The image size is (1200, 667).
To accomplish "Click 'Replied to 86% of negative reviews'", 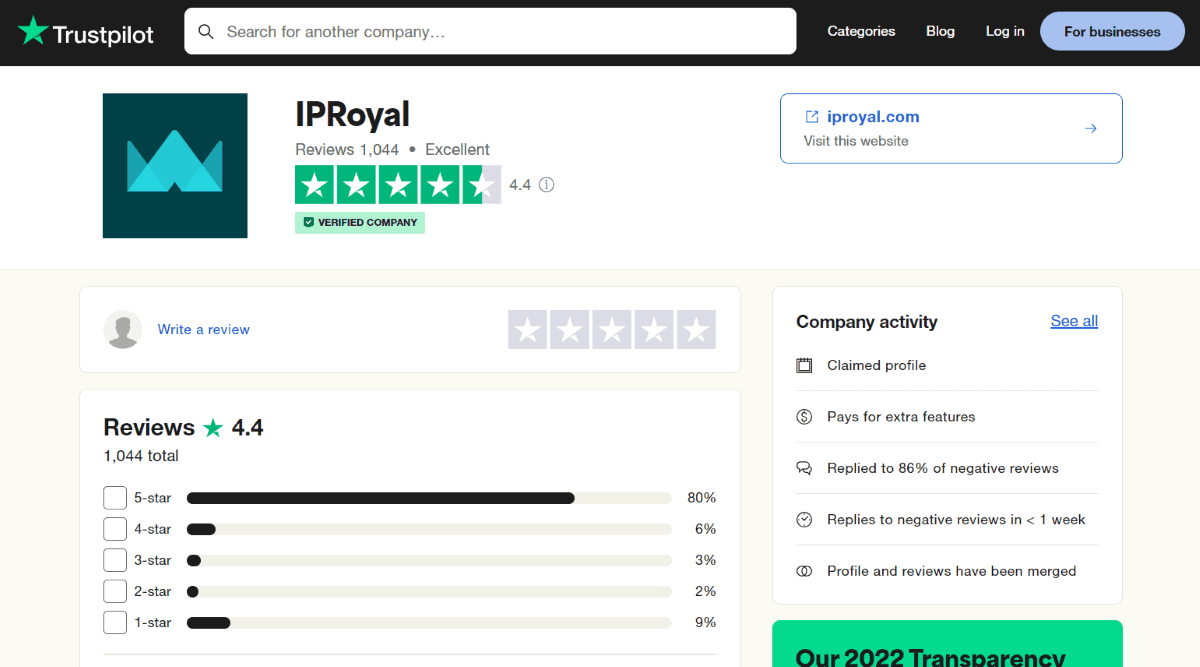I will pyautogui.click(x=943, y=468).
